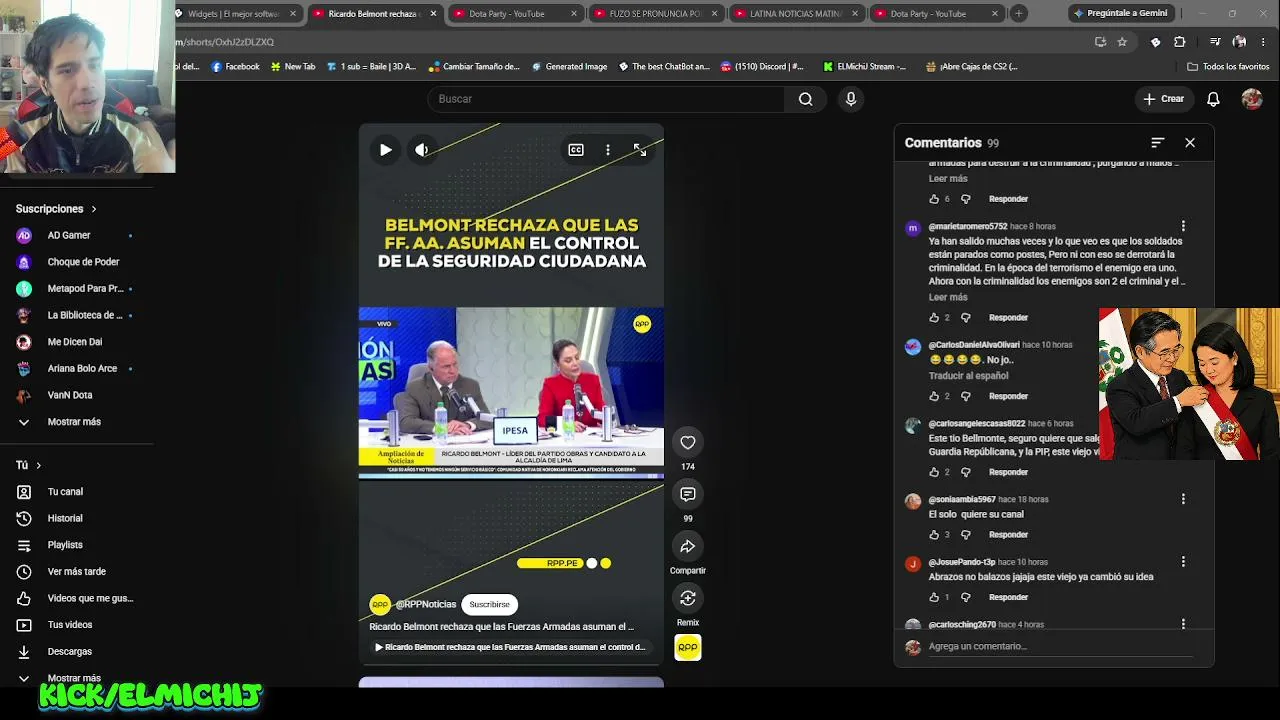Image resolution: width=1280 pixels, height=720 pixels.
Task: Expand Mostrar más under subscriptions
Action: click(75, 422)
